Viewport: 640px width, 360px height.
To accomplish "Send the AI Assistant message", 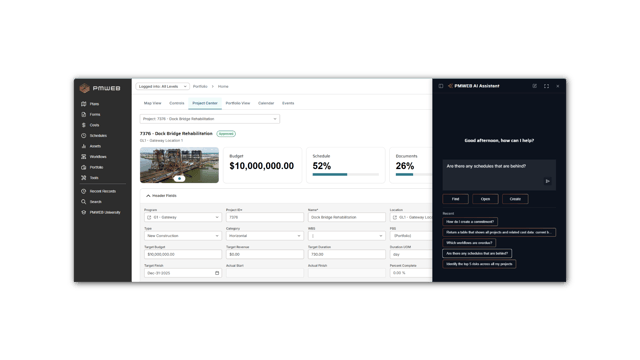I will (547, 181).
